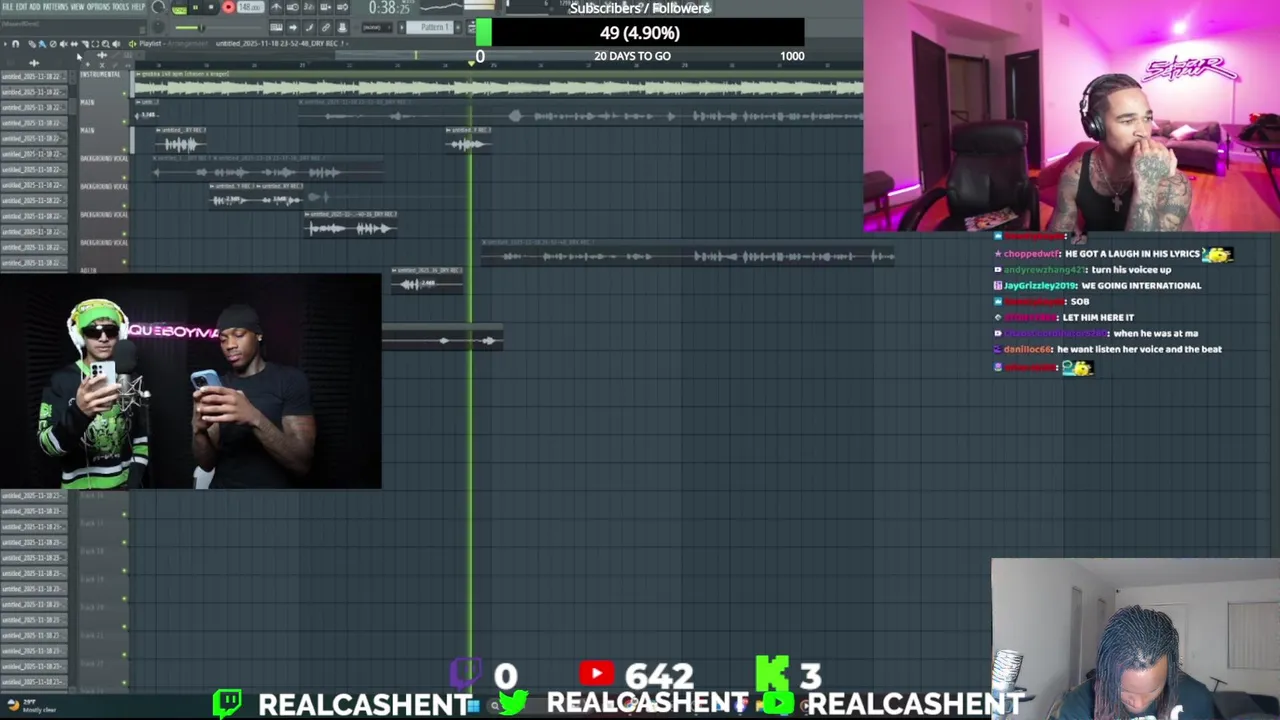The image size is (1280, 720).
Task: Click the 0:38:25 time display
Action: point(390,8)
